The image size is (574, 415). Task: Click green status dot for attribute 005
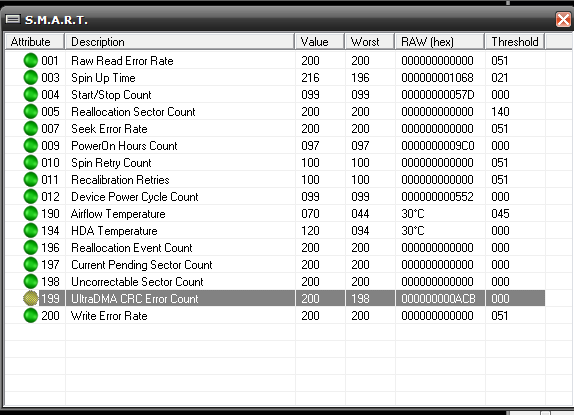[x=31, y=112]
